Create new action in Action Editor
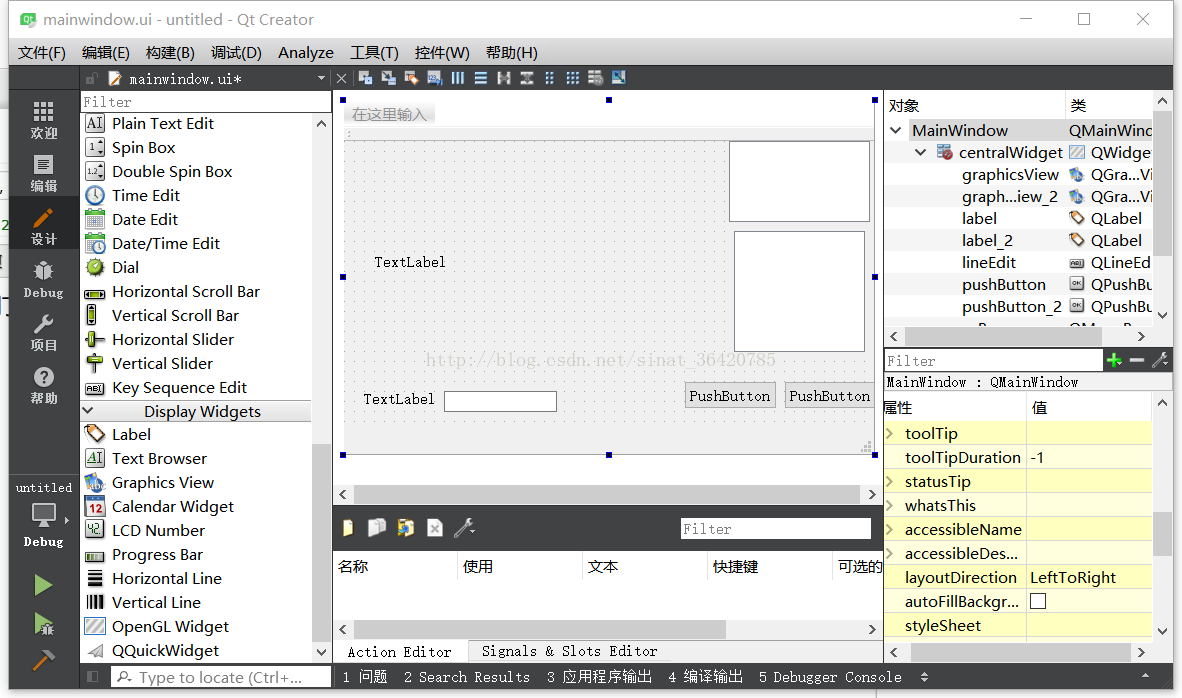1182x698 pixels. point(348,528)
